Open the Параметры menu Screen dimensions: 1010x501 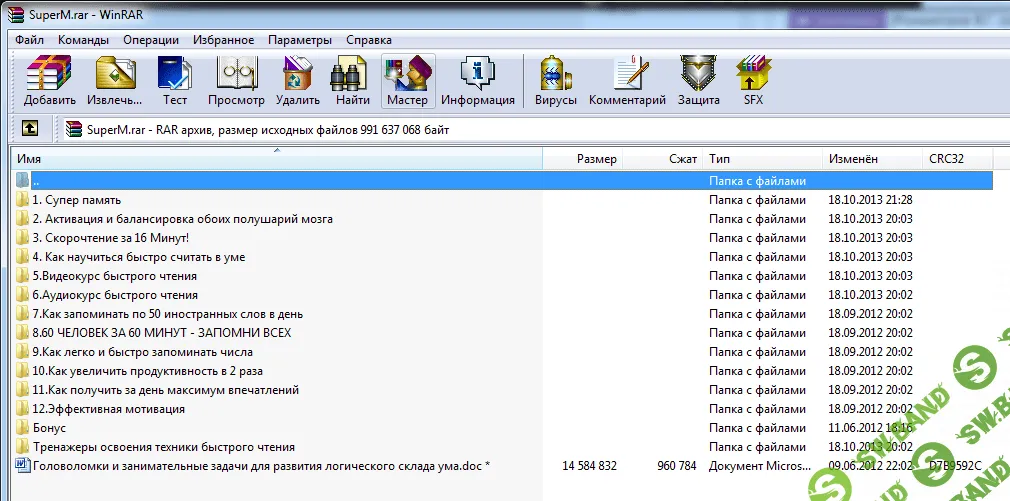tap(299, 40)
